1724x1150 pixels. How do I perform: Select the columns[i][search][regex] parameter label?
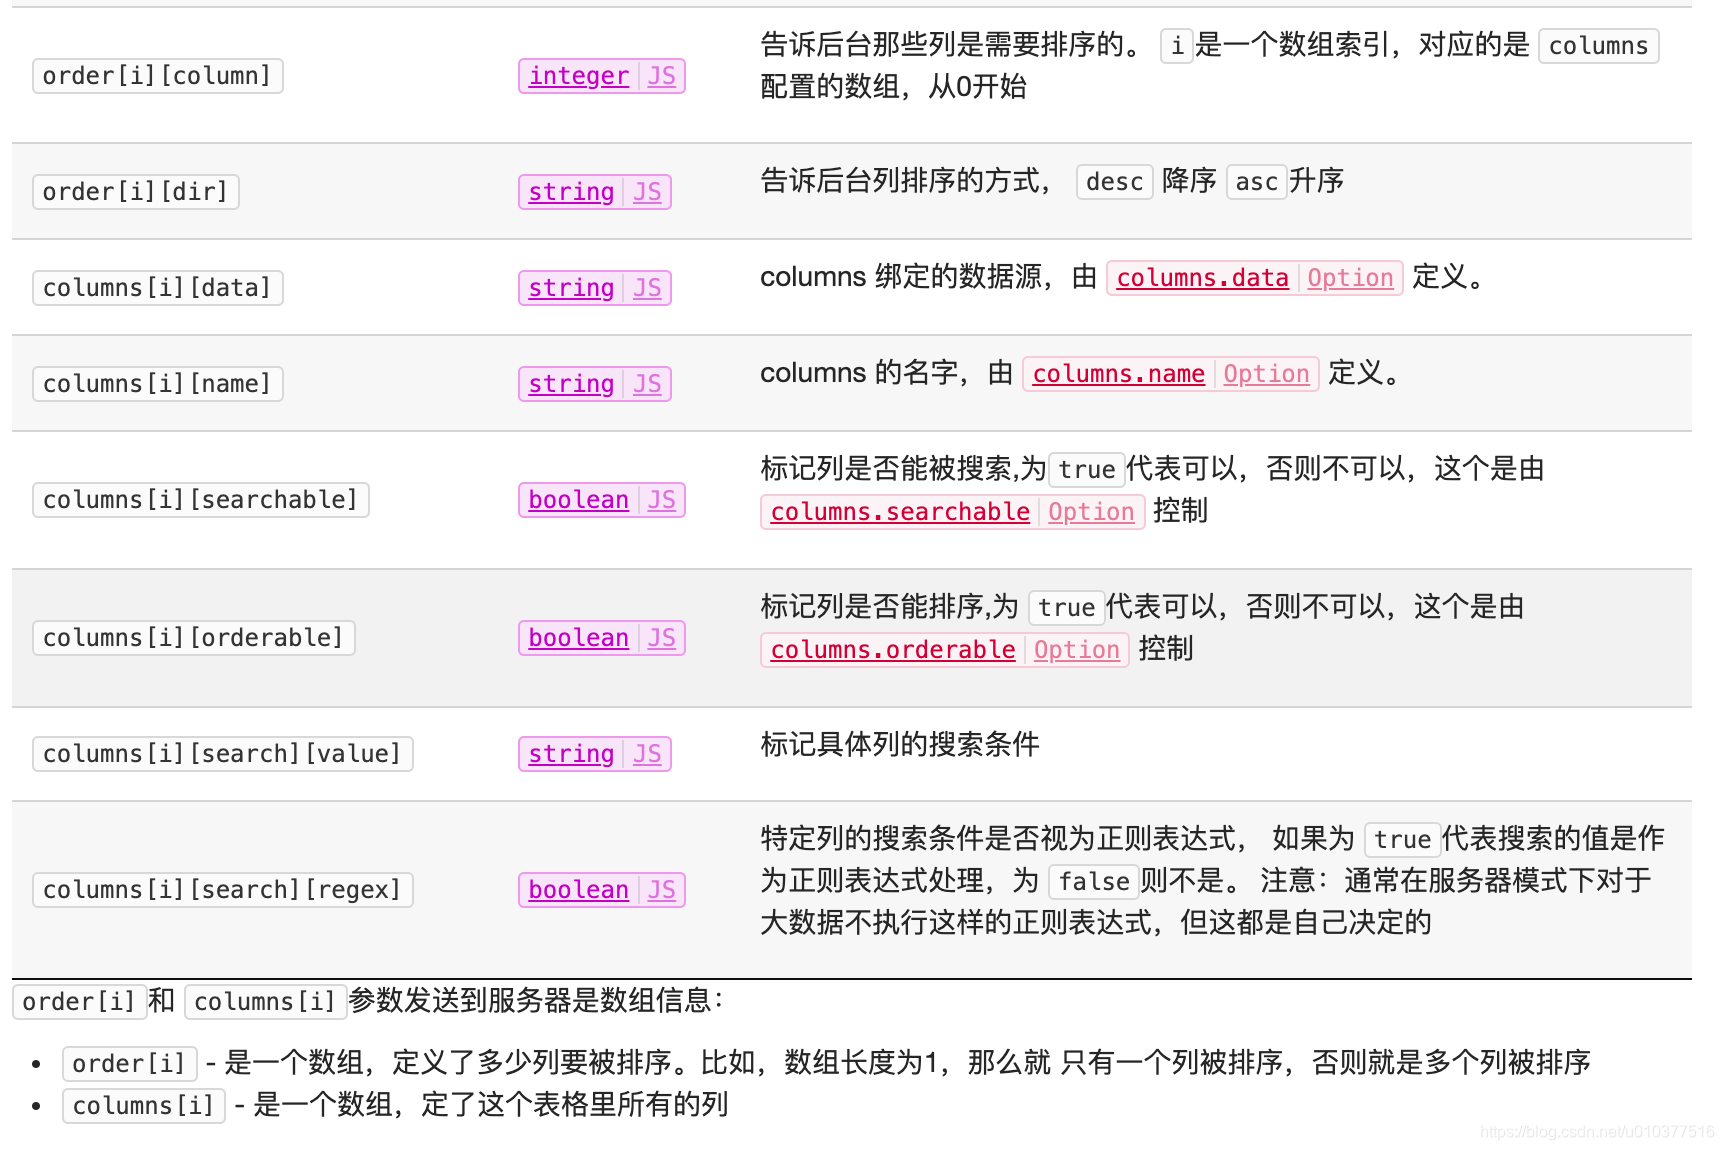coord(223,889)
